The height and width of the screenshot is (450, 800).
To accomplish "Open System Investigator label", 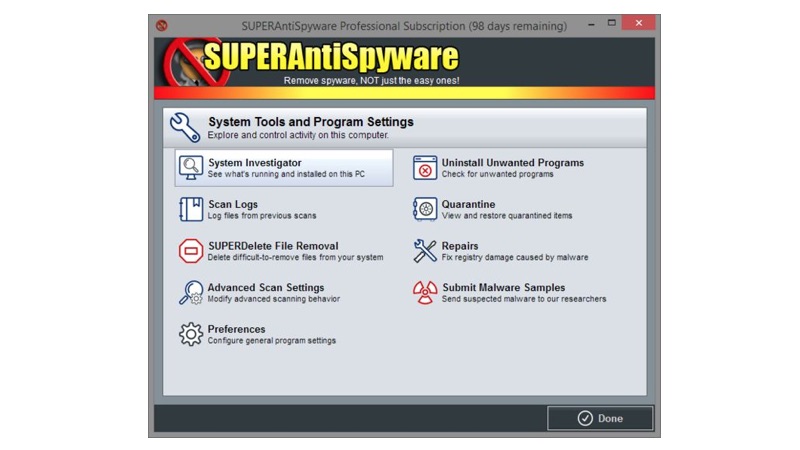I will (255, 163).
